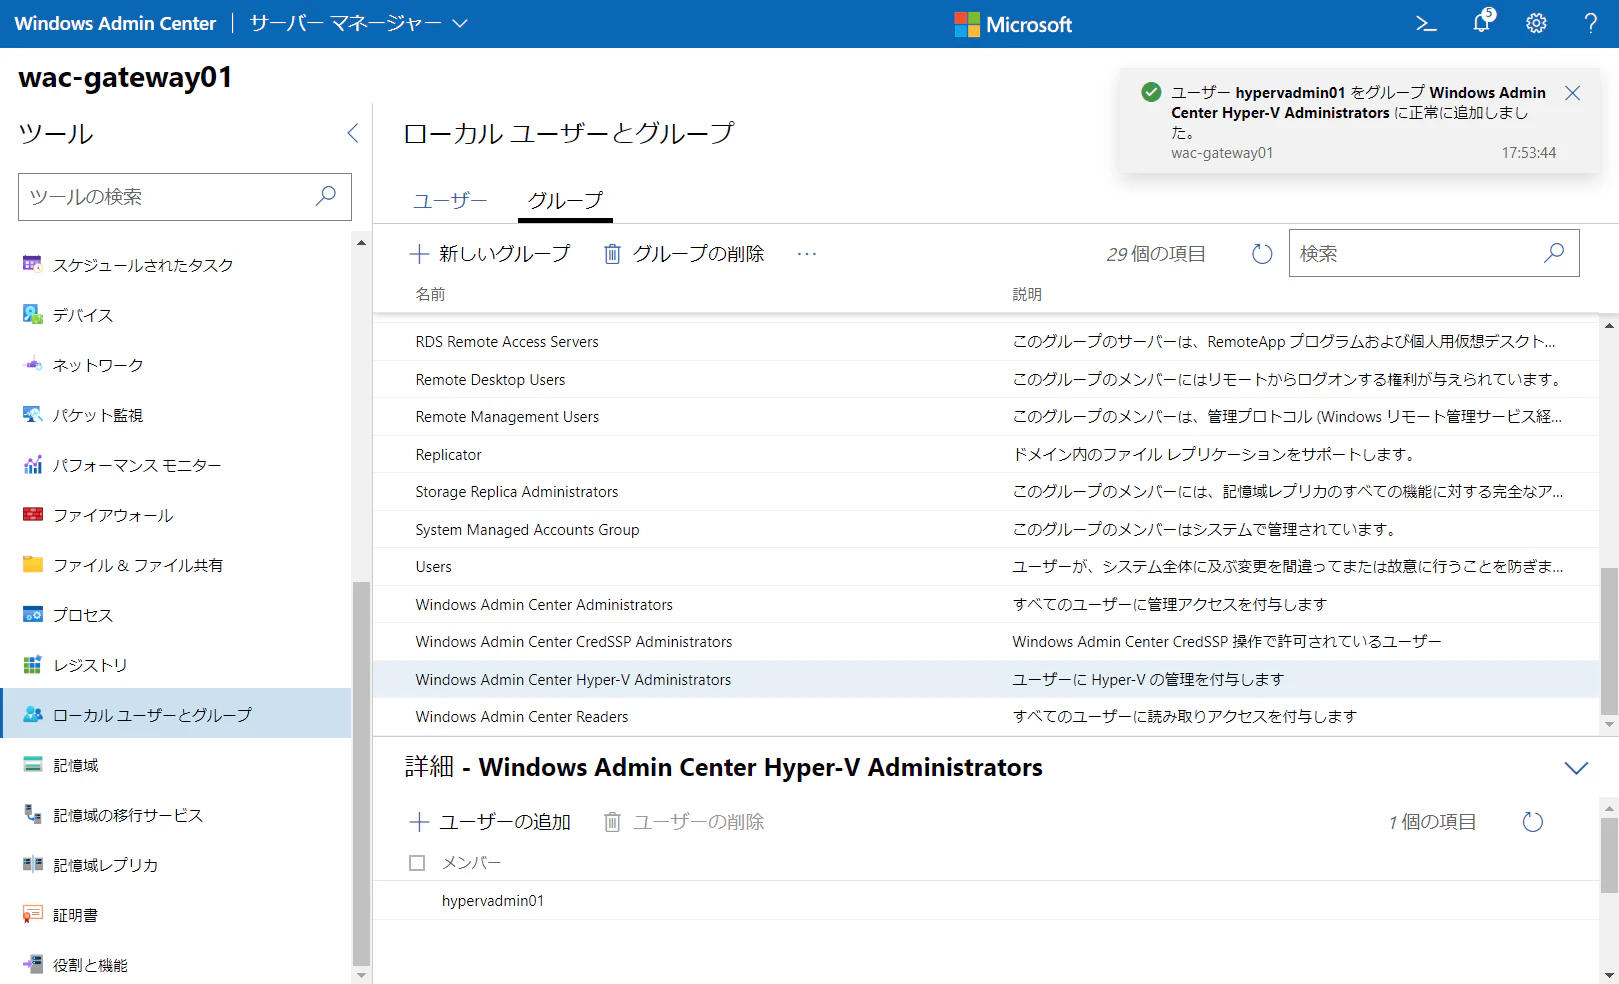The height and width of the screenshot is (984, 1619).
Task: Open the notifications bell
Action: tap(1483, 22)
